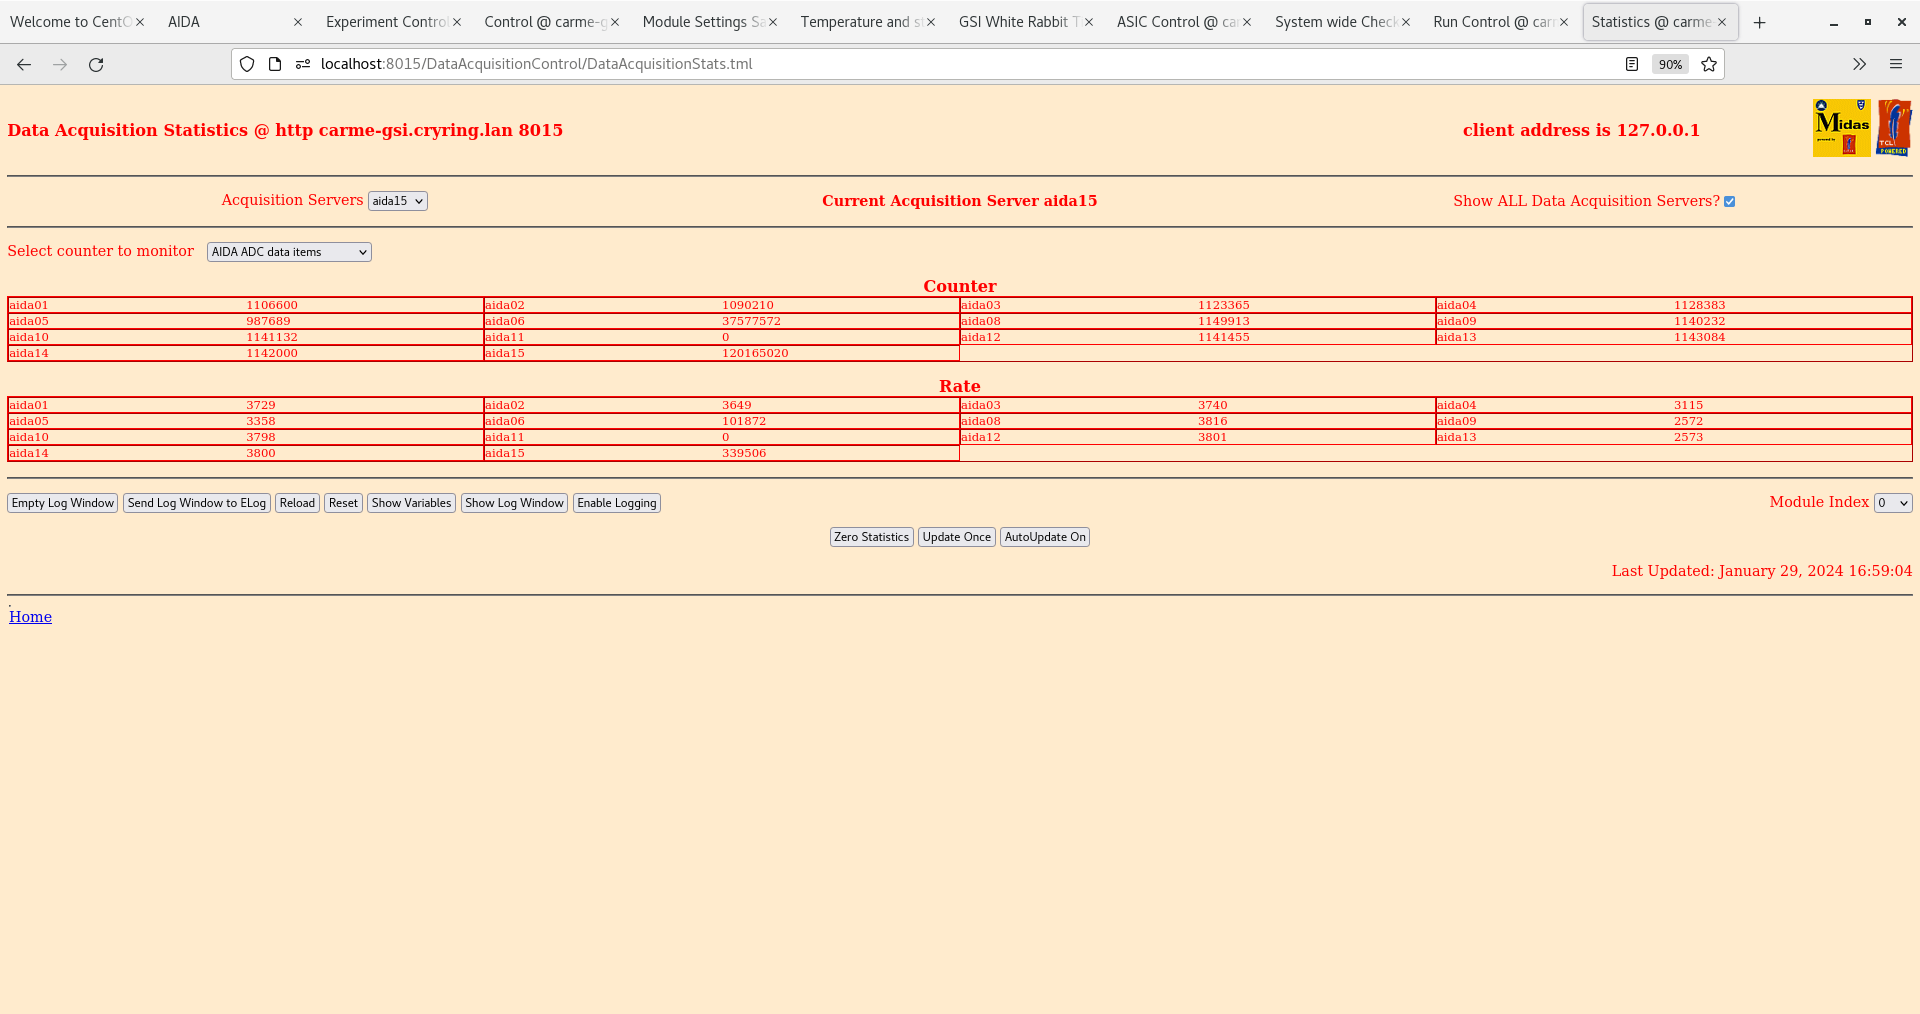This screenshot has height=1014, width=1920.
Task: Click the toolbar overflow chevron icon
Action: 1859,64
